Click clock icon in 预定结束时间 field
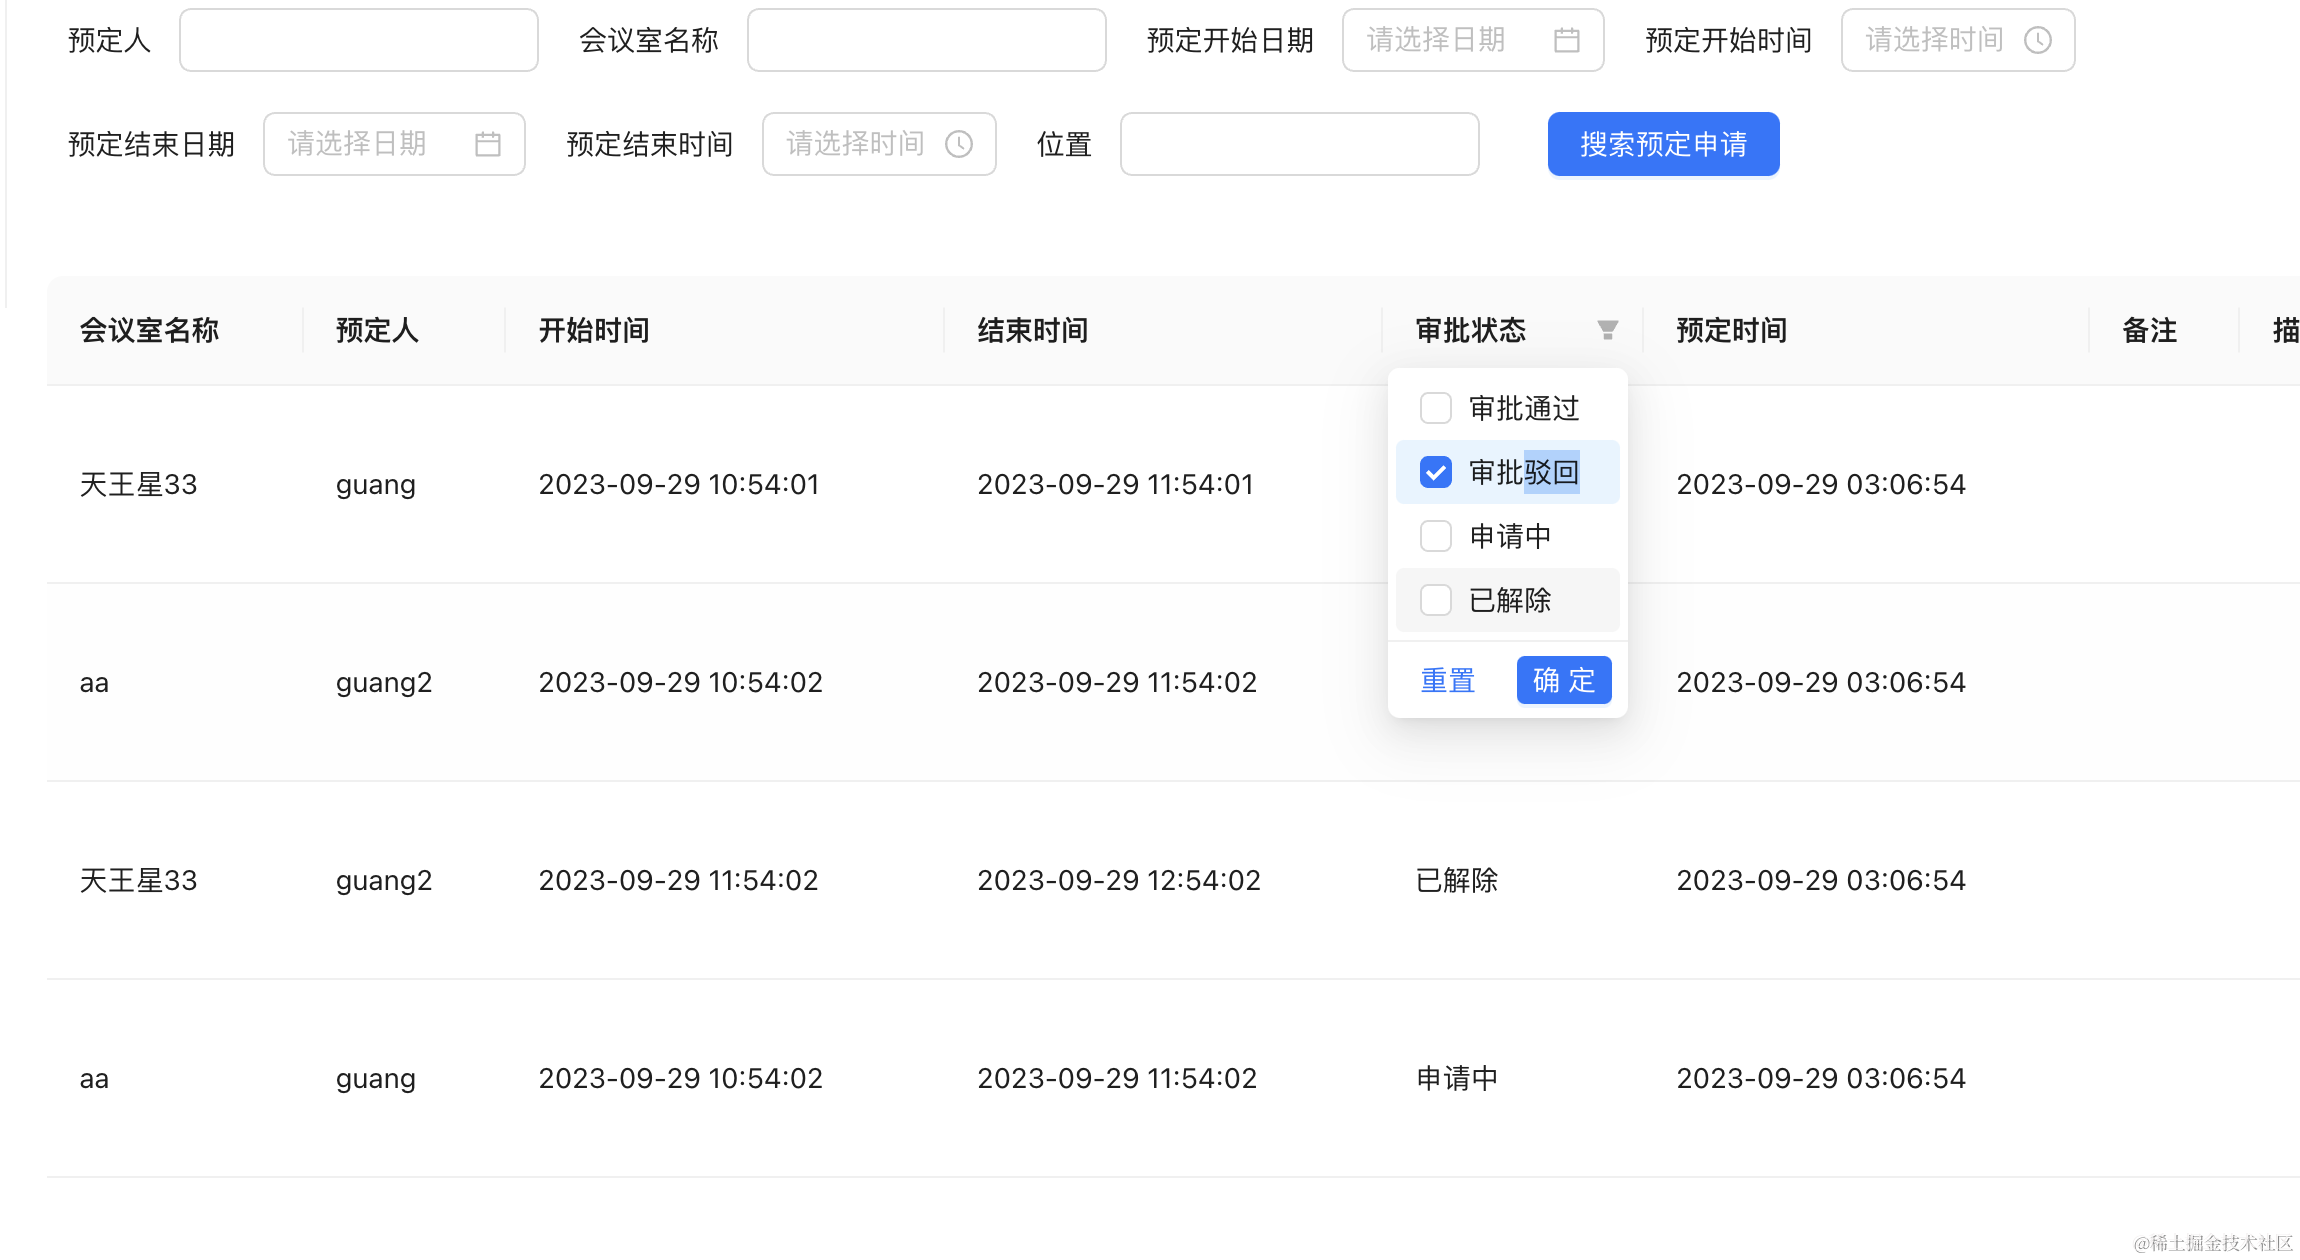This screenshot has height=1260, width=2300. 958,144
